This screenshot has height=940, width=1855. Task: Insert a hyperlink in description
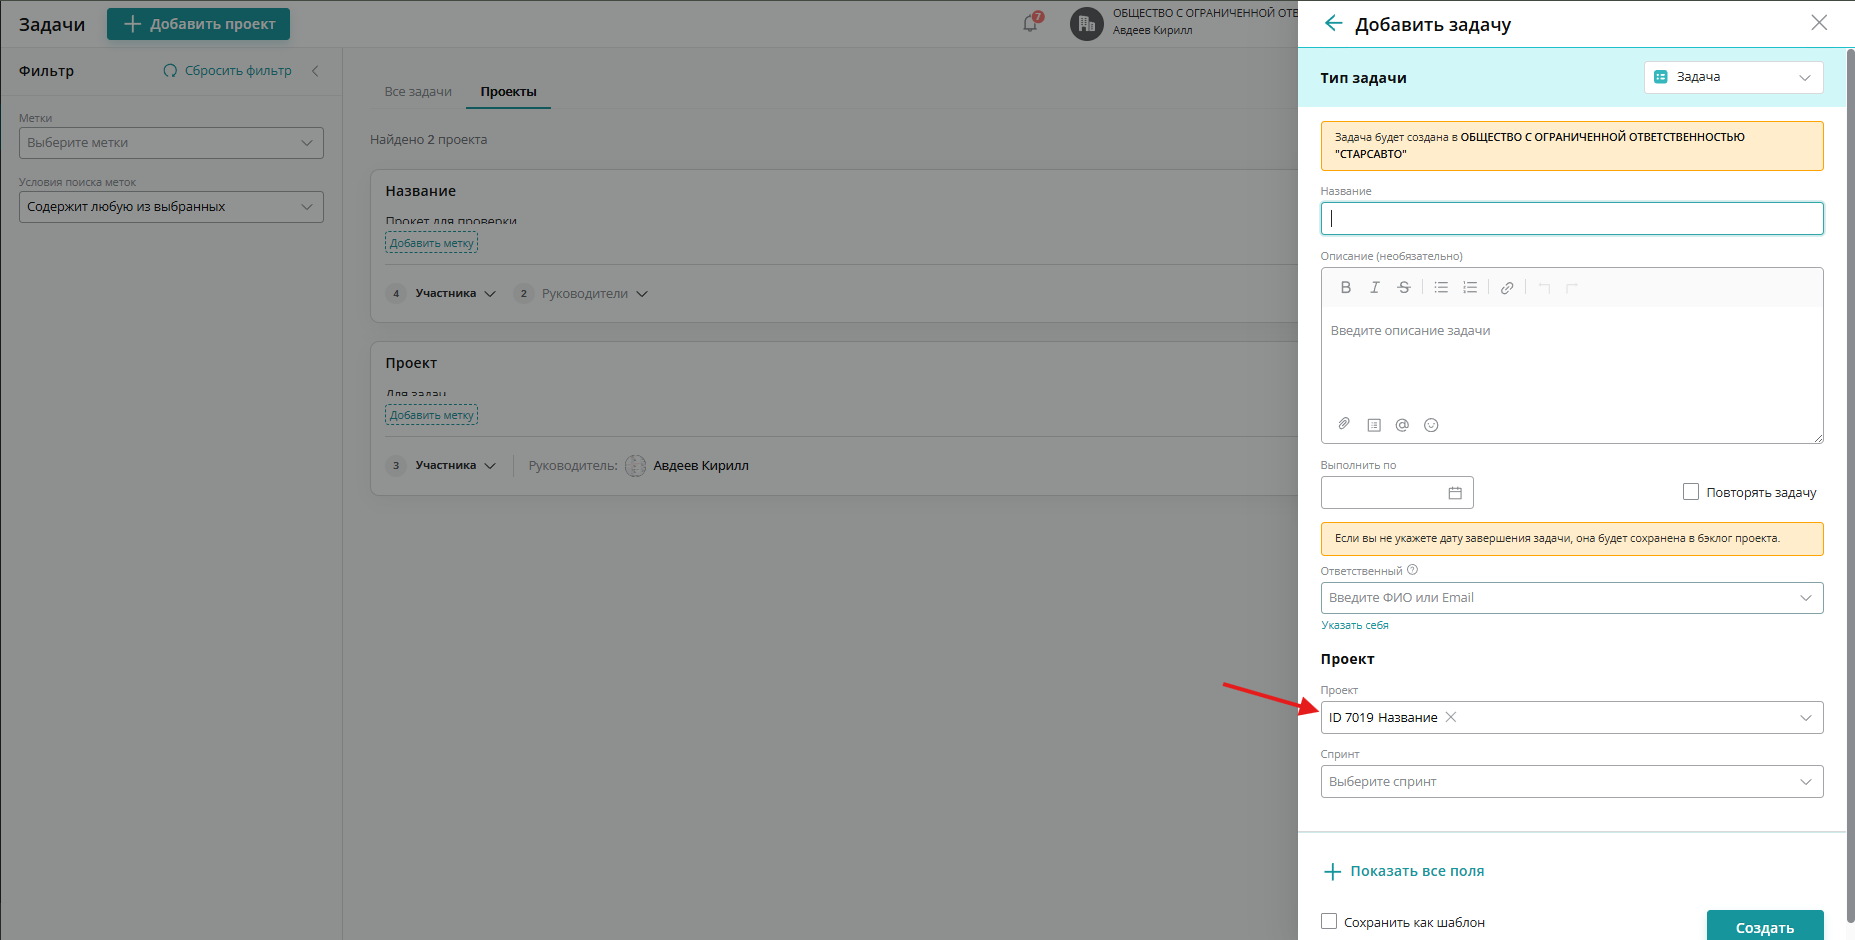(x=1507, y=288)
